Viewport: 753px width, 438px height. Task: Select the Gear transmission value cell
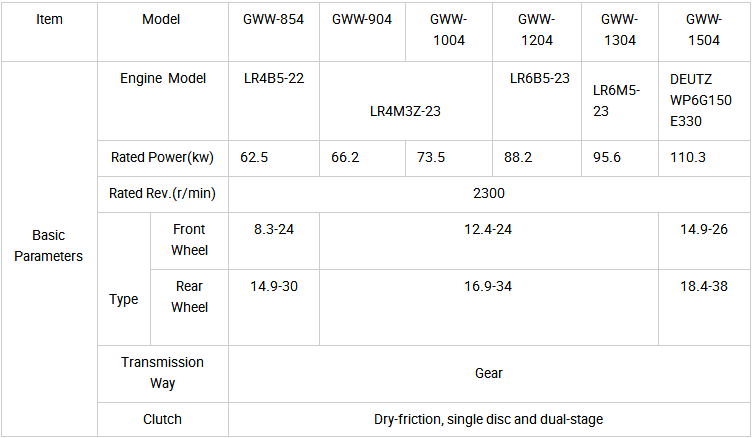(489, 373)
